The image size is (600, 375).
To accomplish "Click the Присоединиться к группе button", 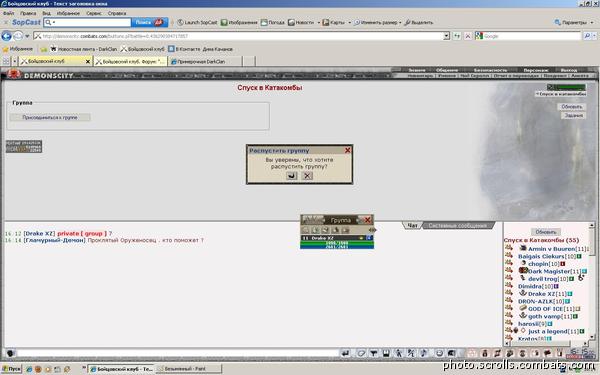I will [50, 117].
